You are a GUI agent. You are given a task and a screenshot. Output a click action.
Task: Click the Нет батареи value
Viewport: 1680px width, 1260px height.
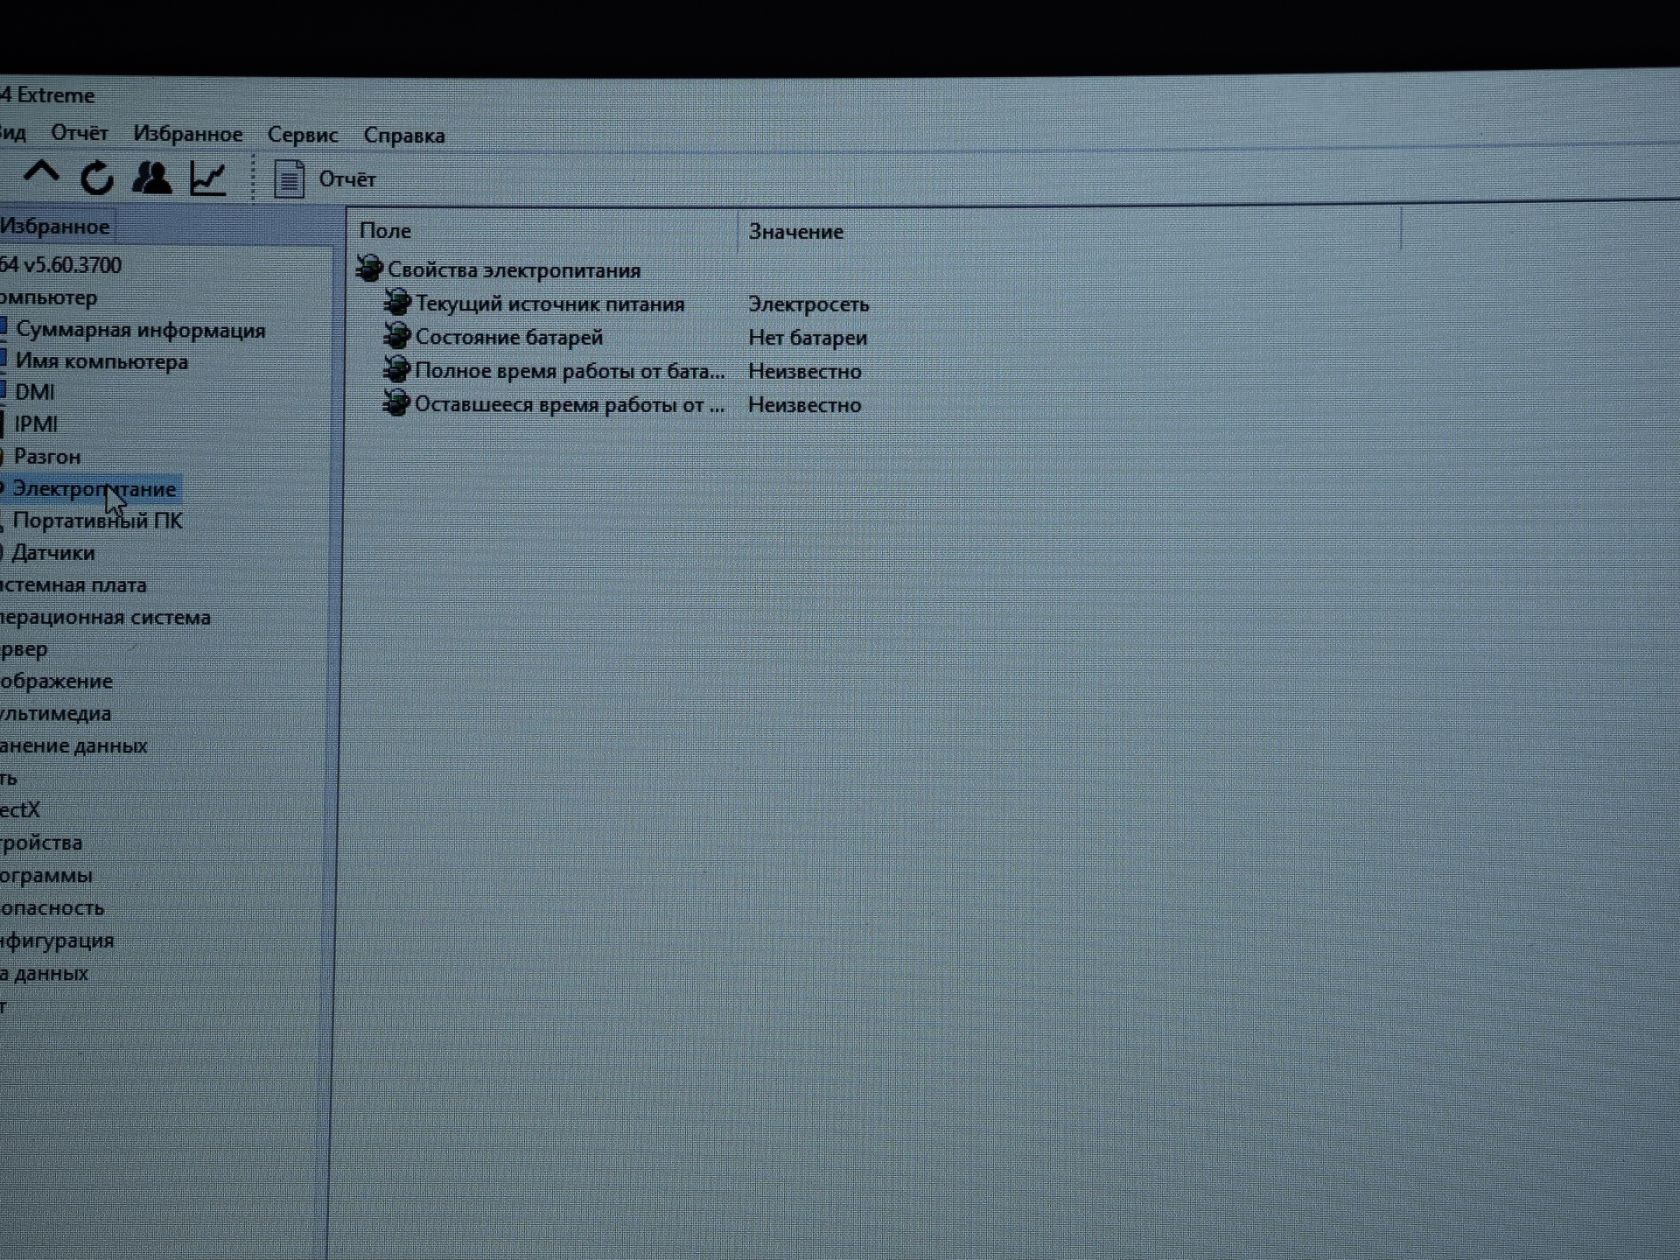(808, 338)
